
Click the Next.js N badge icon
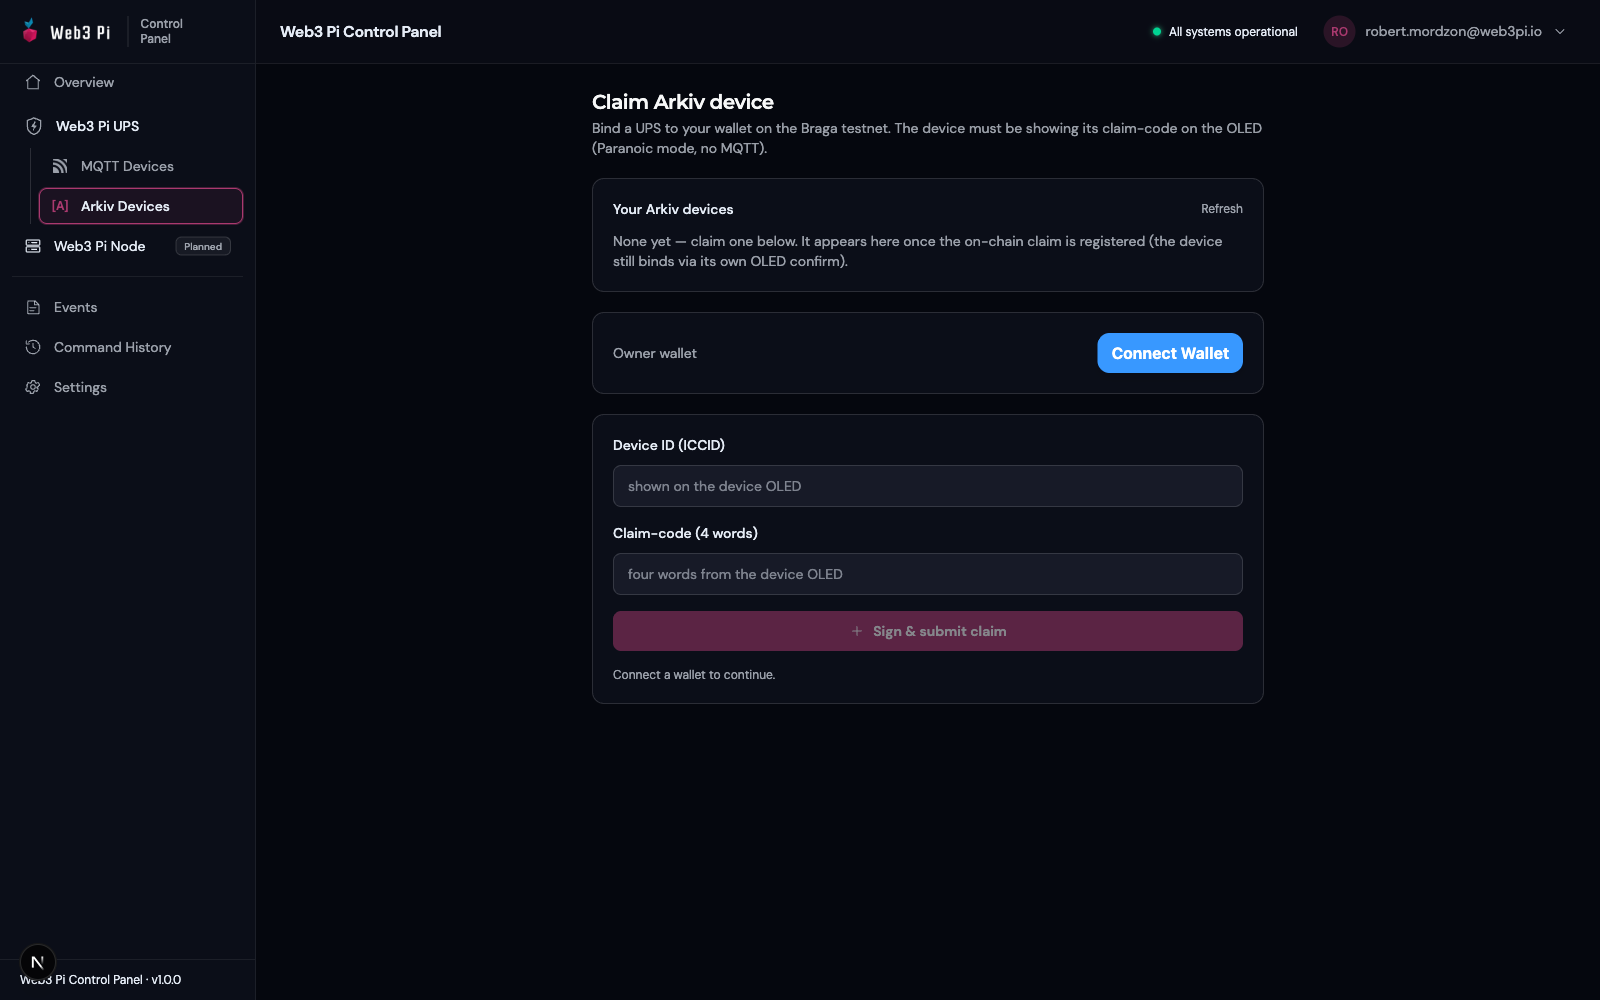point(38,963)
